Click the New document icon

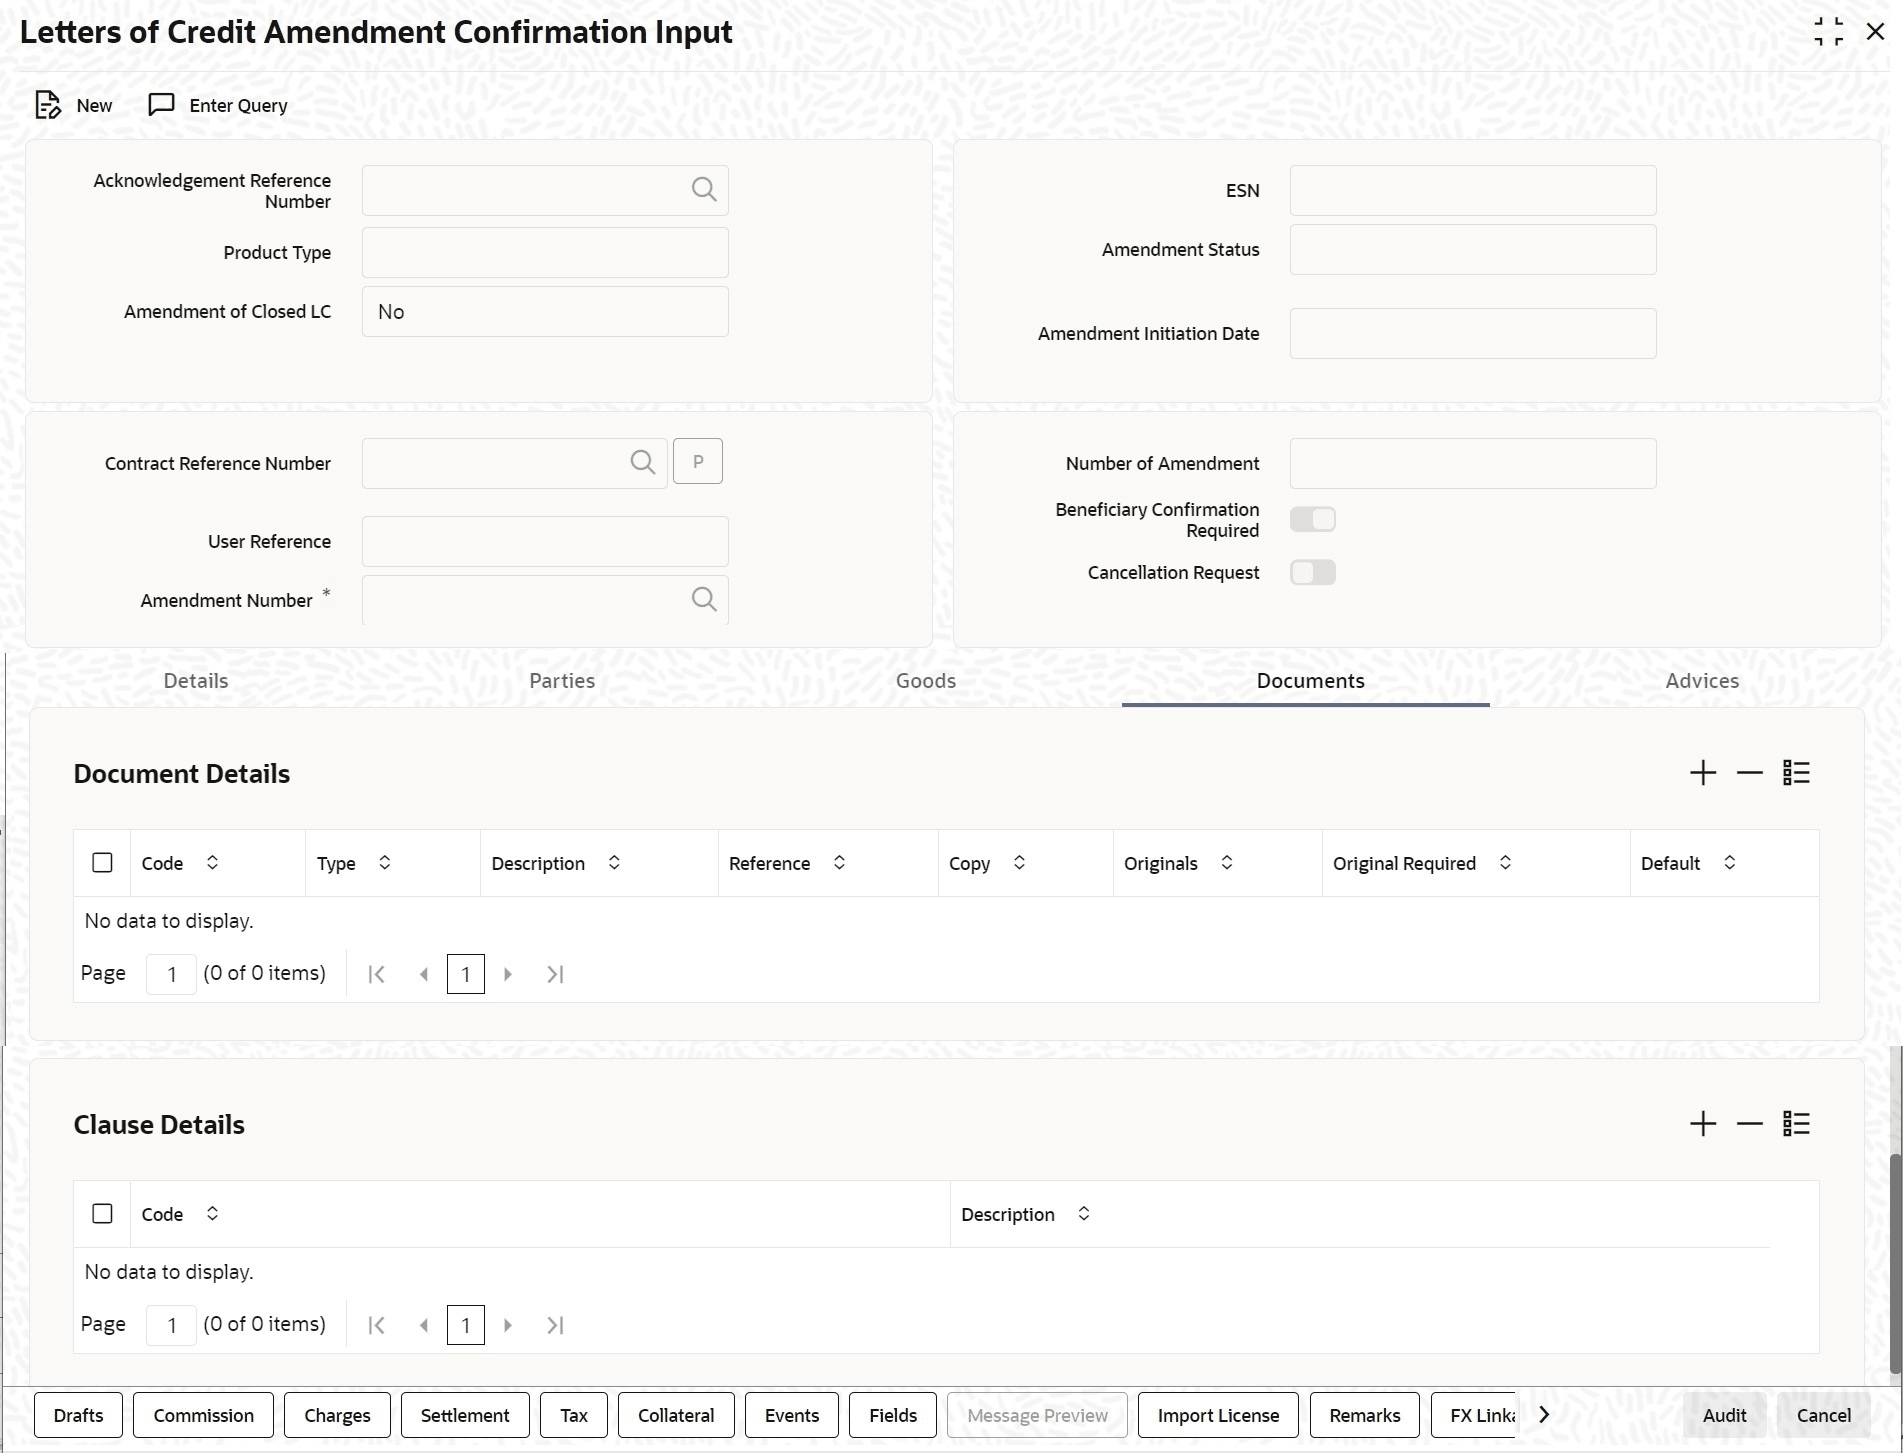(x=47, y=105)
